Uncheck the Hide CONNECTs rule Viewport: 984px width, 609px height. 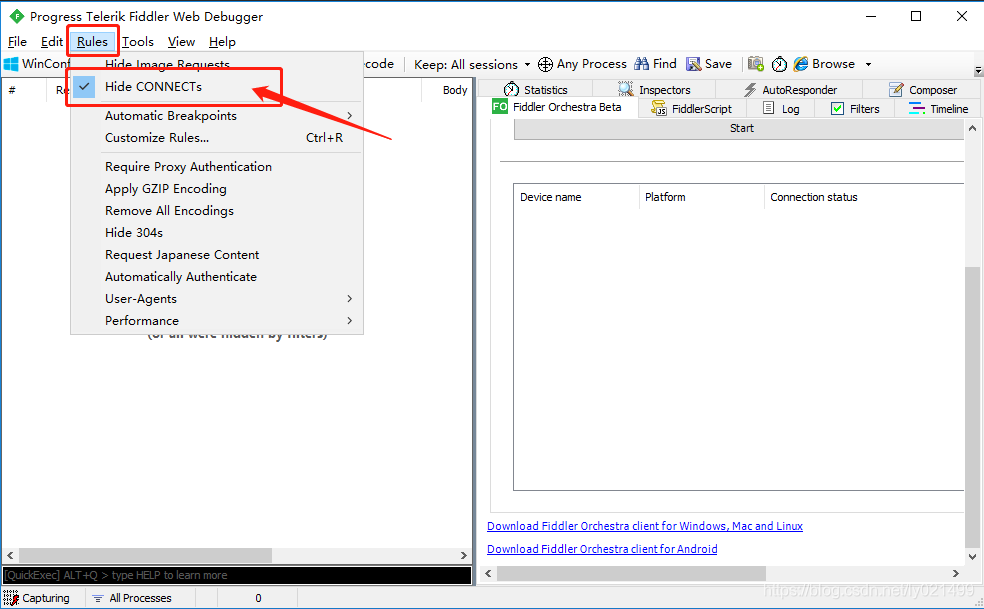tap(217, 87)
